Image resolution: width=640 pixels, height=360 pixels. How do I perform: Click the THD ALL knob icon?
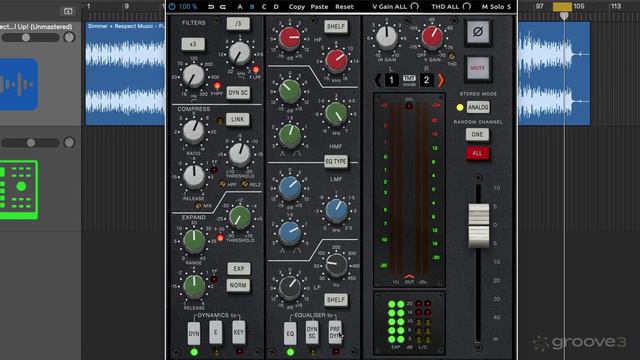point(467,7)
